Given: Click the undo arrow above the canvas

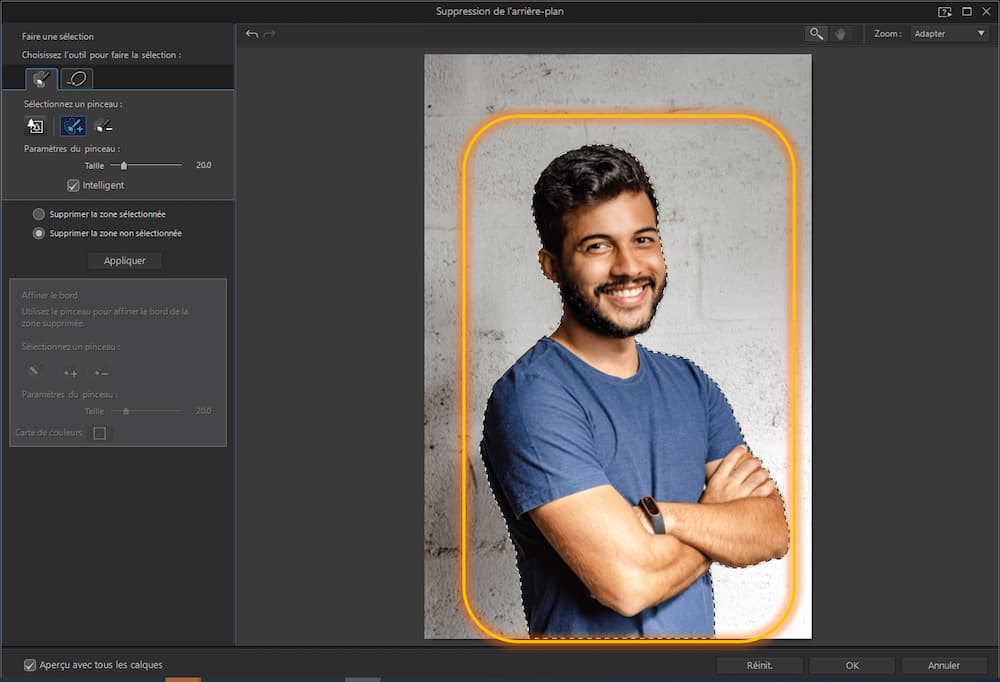Looking at the screenshot, I should point(252,34).
